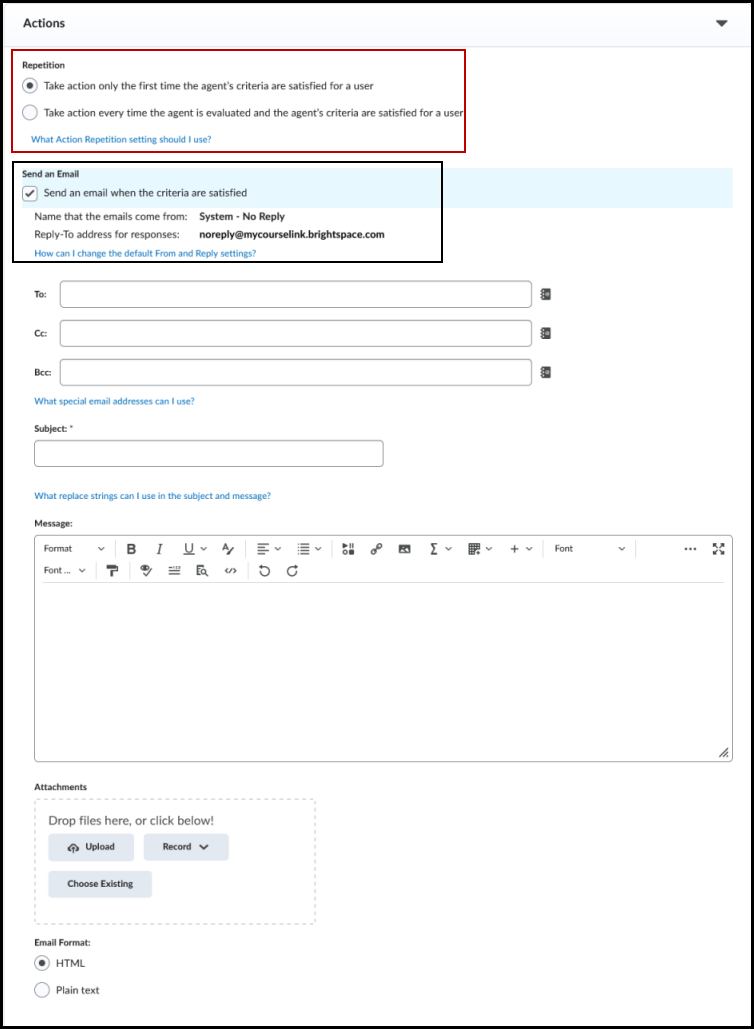Click the Cc address field
The width and height of the screenshot is (754, 1029).
(295, 333)
